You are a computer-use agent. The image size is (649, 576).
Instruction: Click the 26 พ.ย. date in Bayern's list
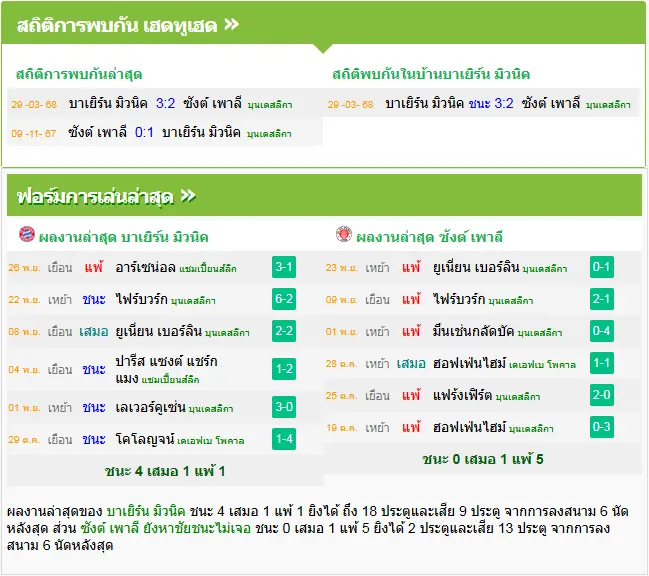tap(24, 268)
